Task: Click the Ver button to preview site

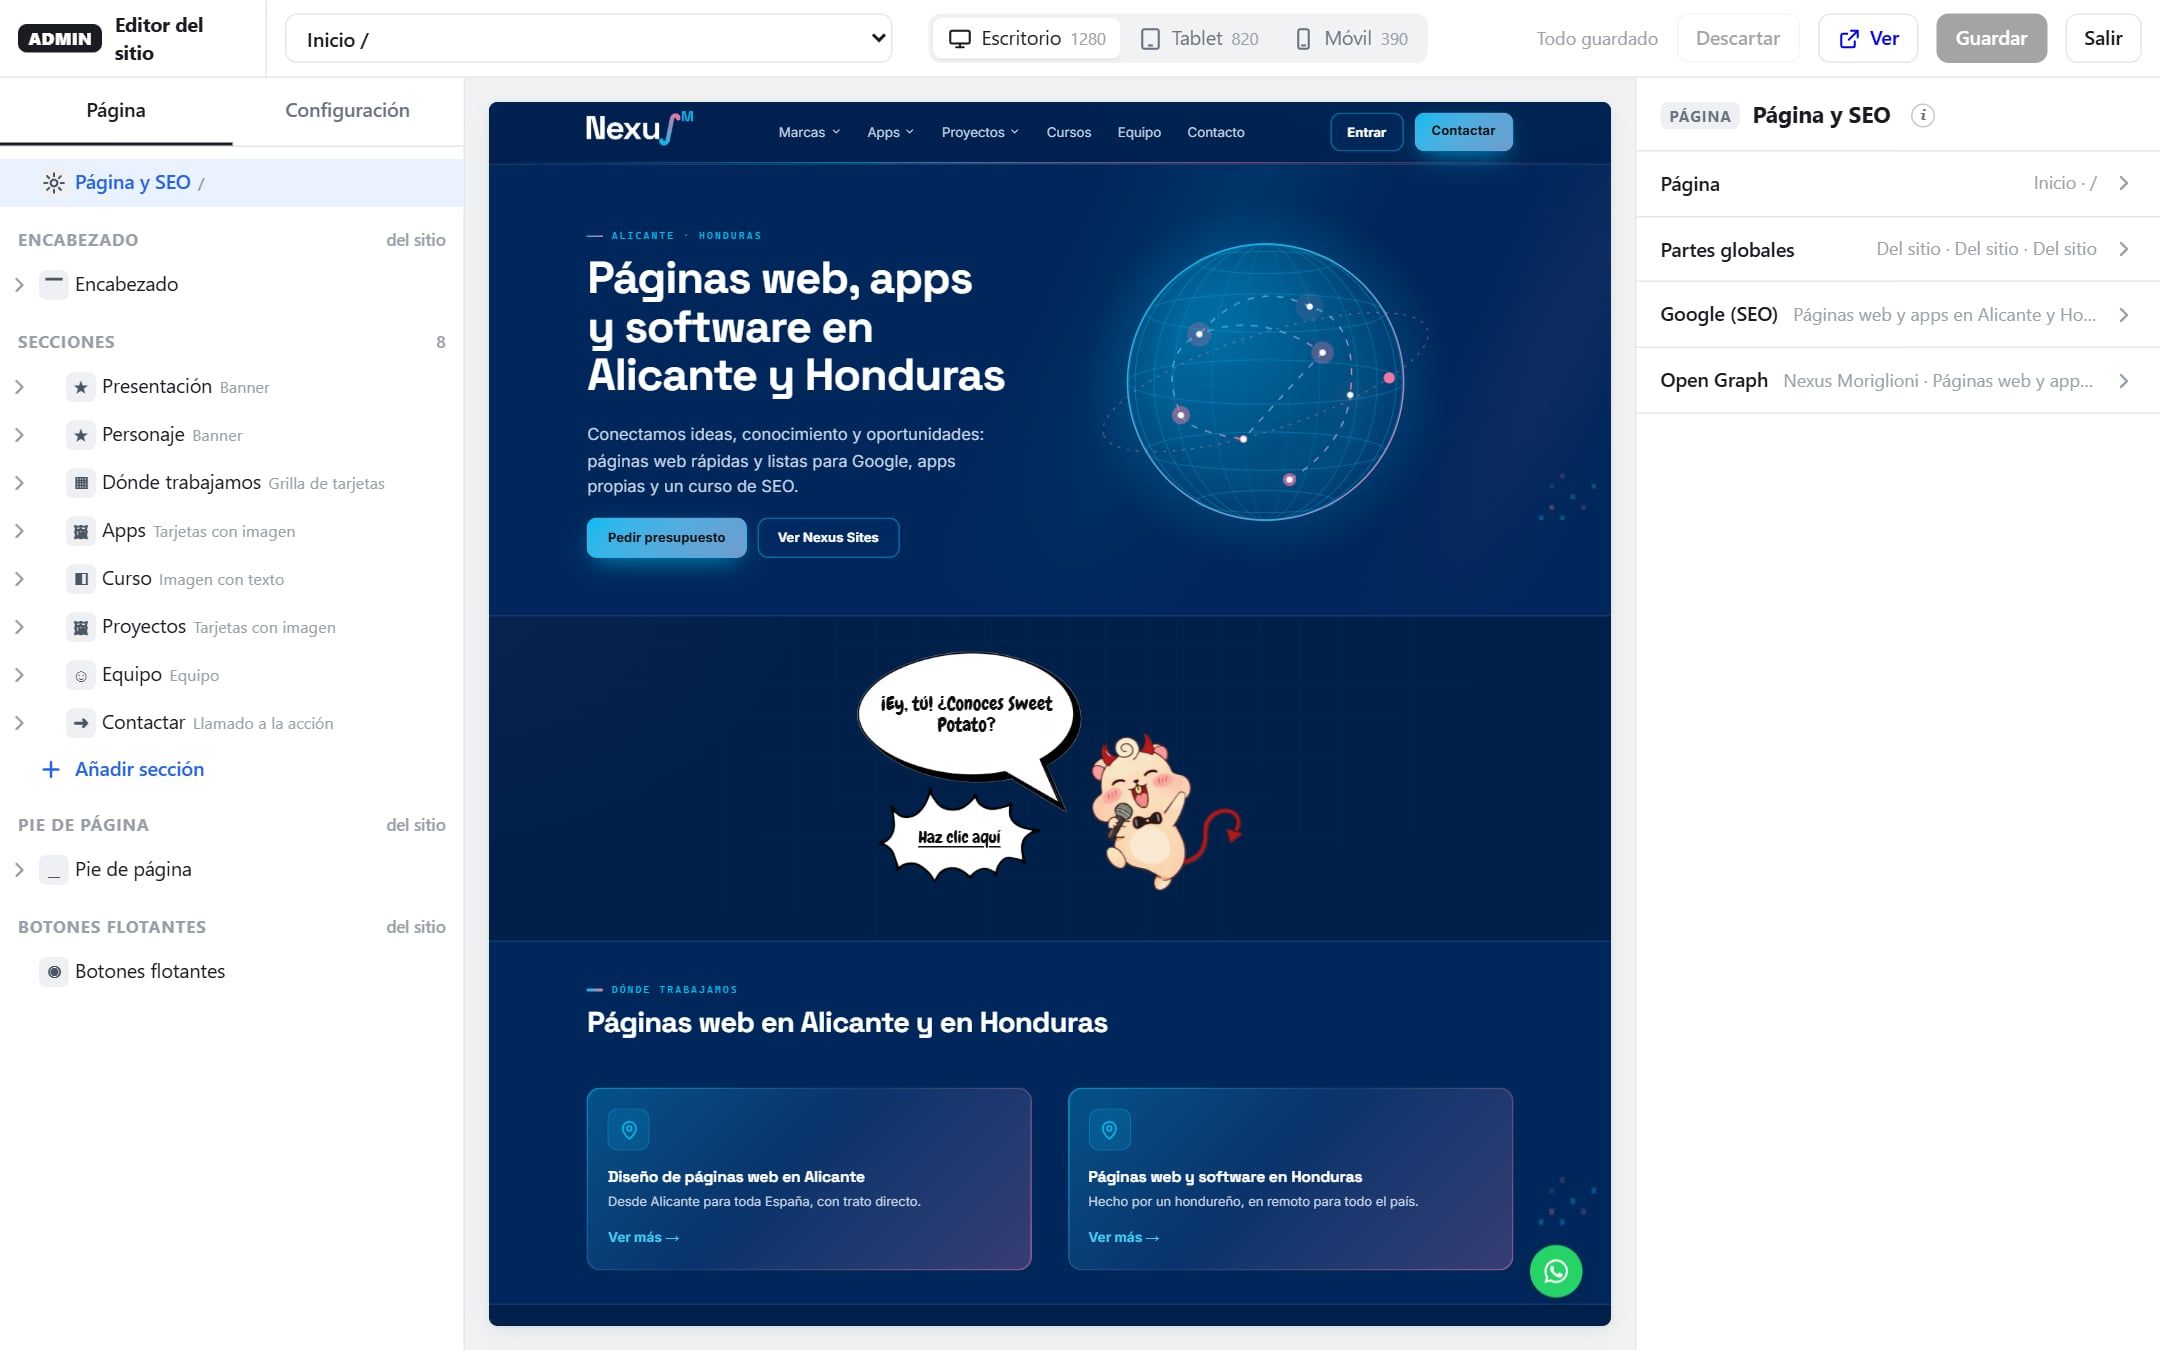Action: (1868, 38)
